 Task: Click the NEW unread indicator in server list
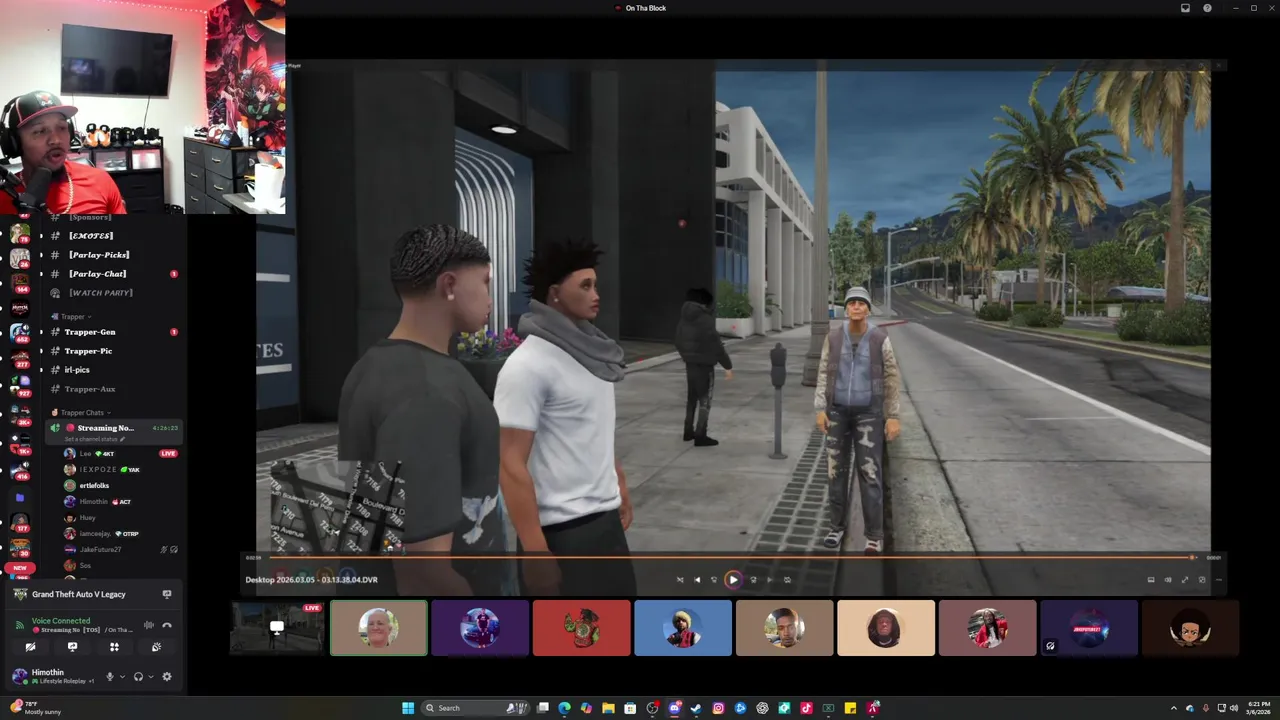(x=19, y=568)
